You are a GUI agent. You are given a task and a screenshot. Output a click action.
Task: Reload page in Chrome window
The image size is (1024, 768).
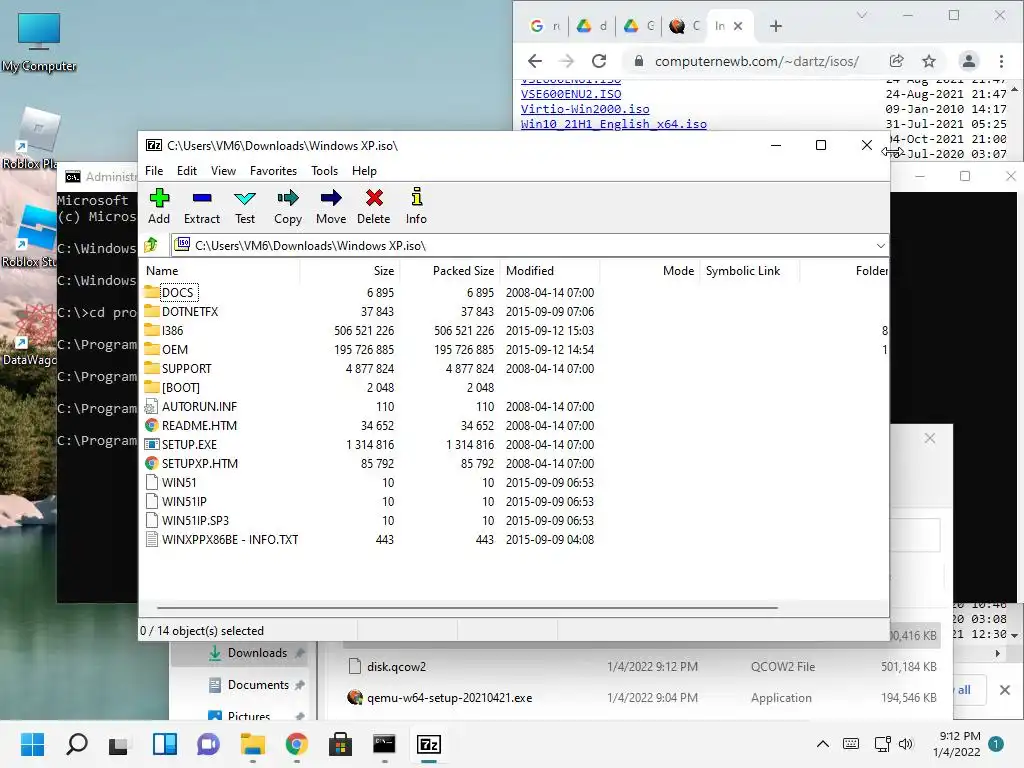click(x=599, y=61)
